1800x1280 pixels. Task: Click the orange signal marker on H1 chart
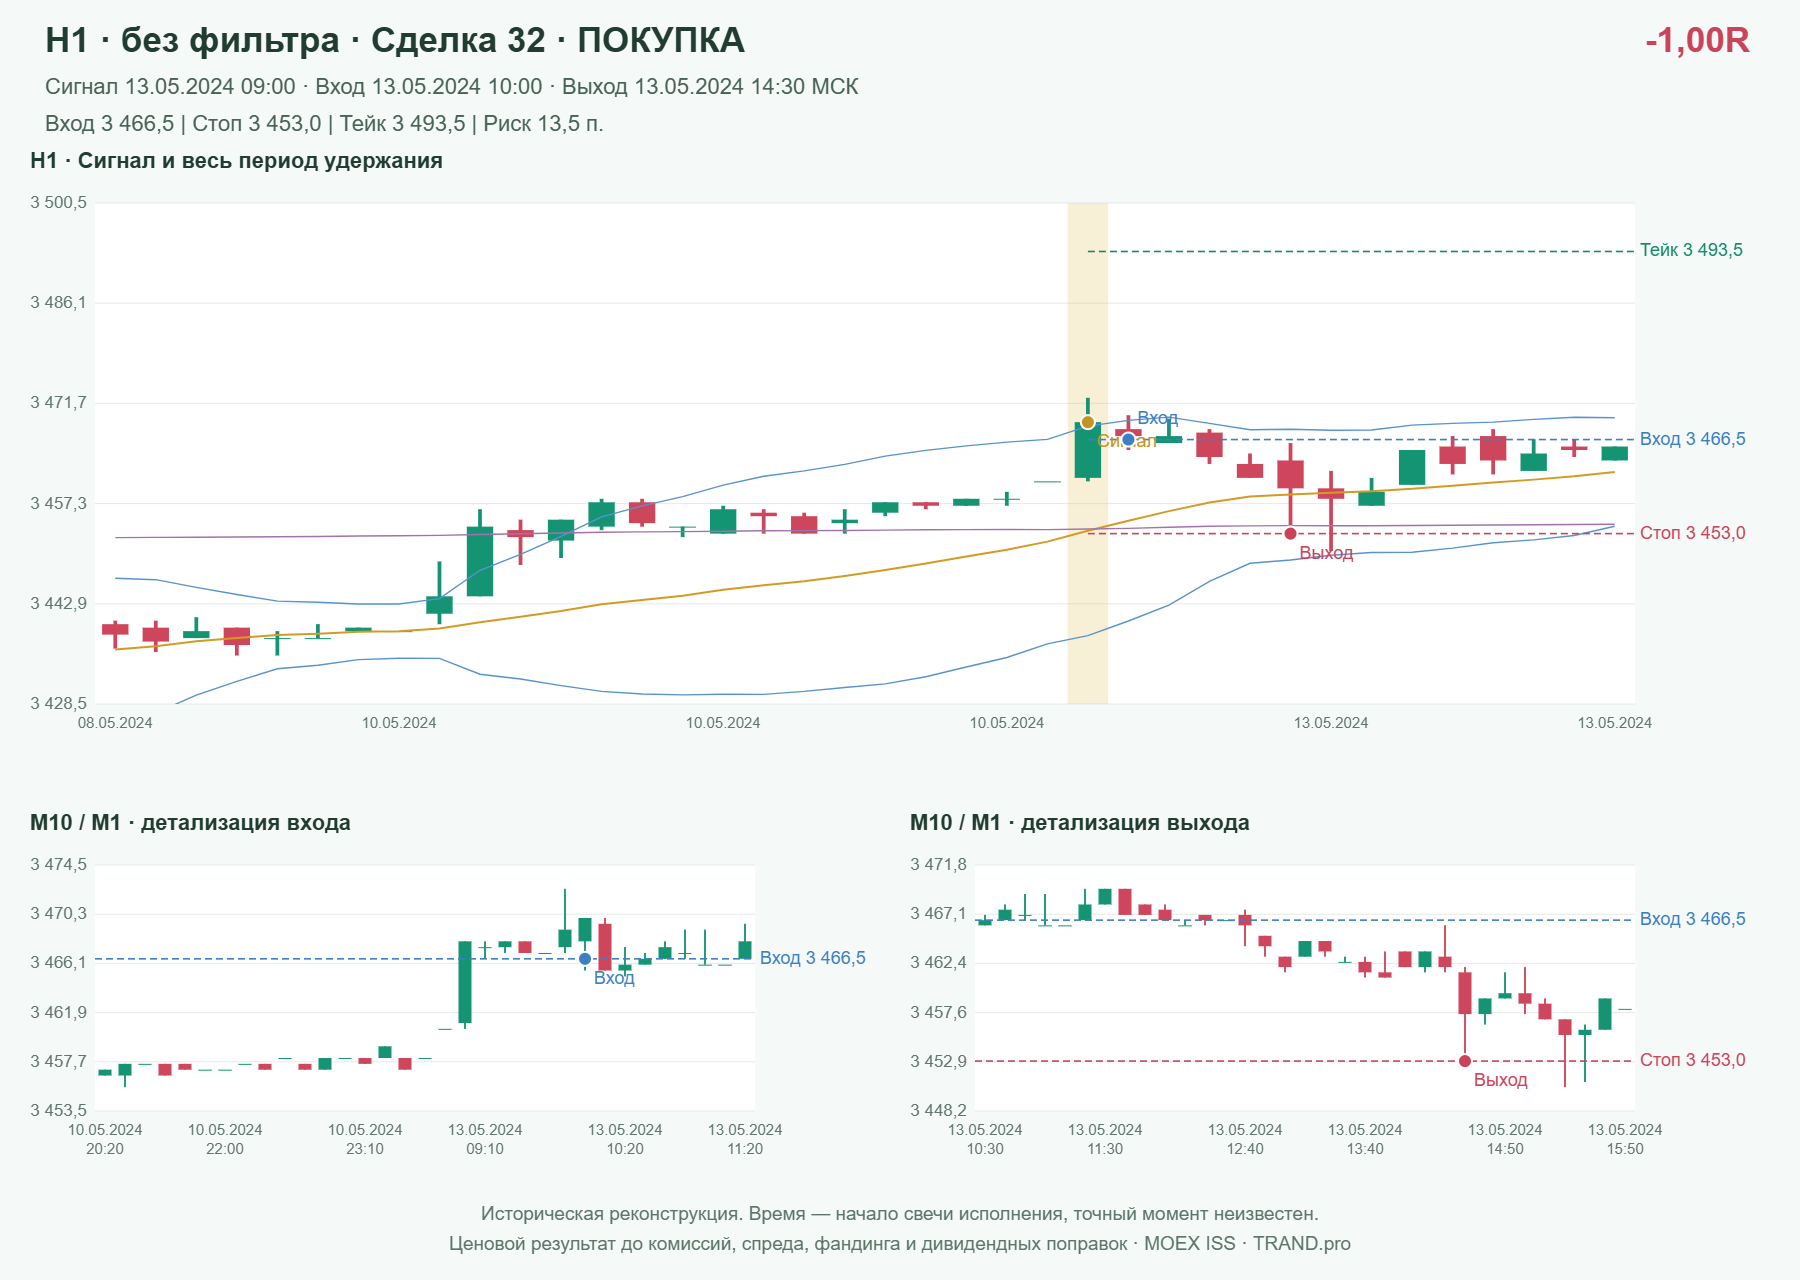point(1087,422)
